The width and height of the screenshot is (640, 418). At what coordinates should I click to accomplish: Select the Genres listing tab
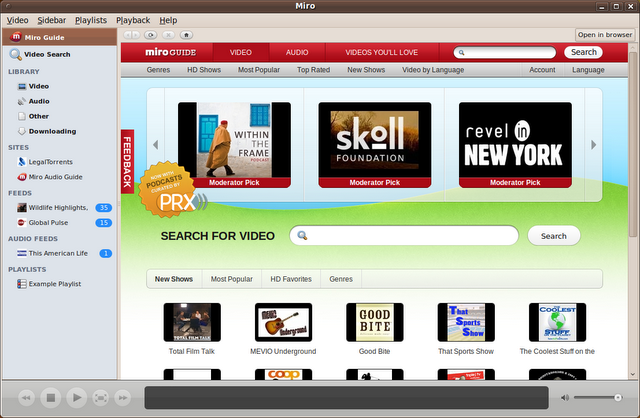click(341, 279)
